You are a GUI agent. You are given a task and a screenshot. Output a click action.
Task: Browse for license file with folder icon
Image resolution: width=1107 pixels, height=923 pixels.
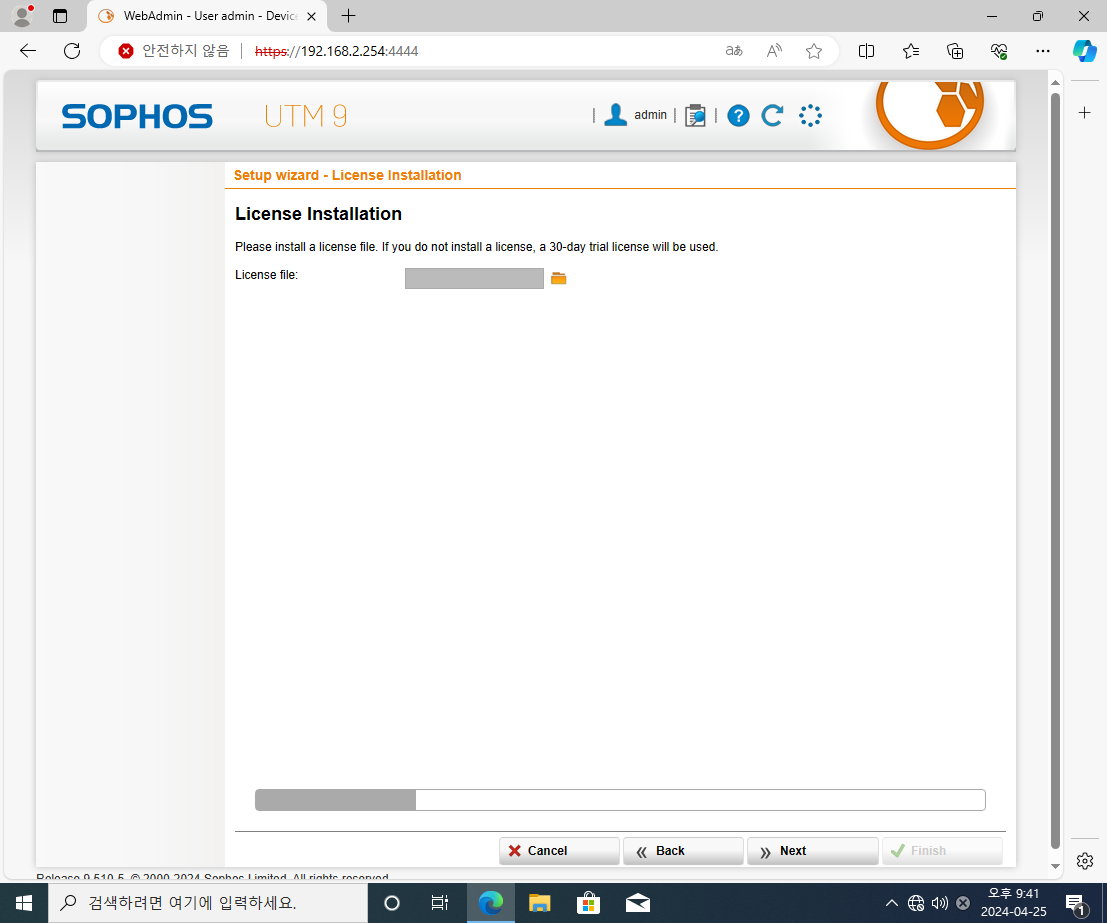[x=558, y=278]
